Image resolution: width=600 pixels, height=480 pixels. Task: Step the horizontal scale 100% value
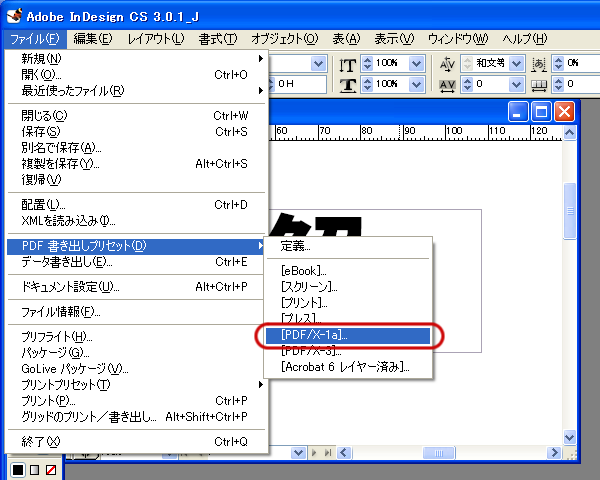(x=367, y=85)
